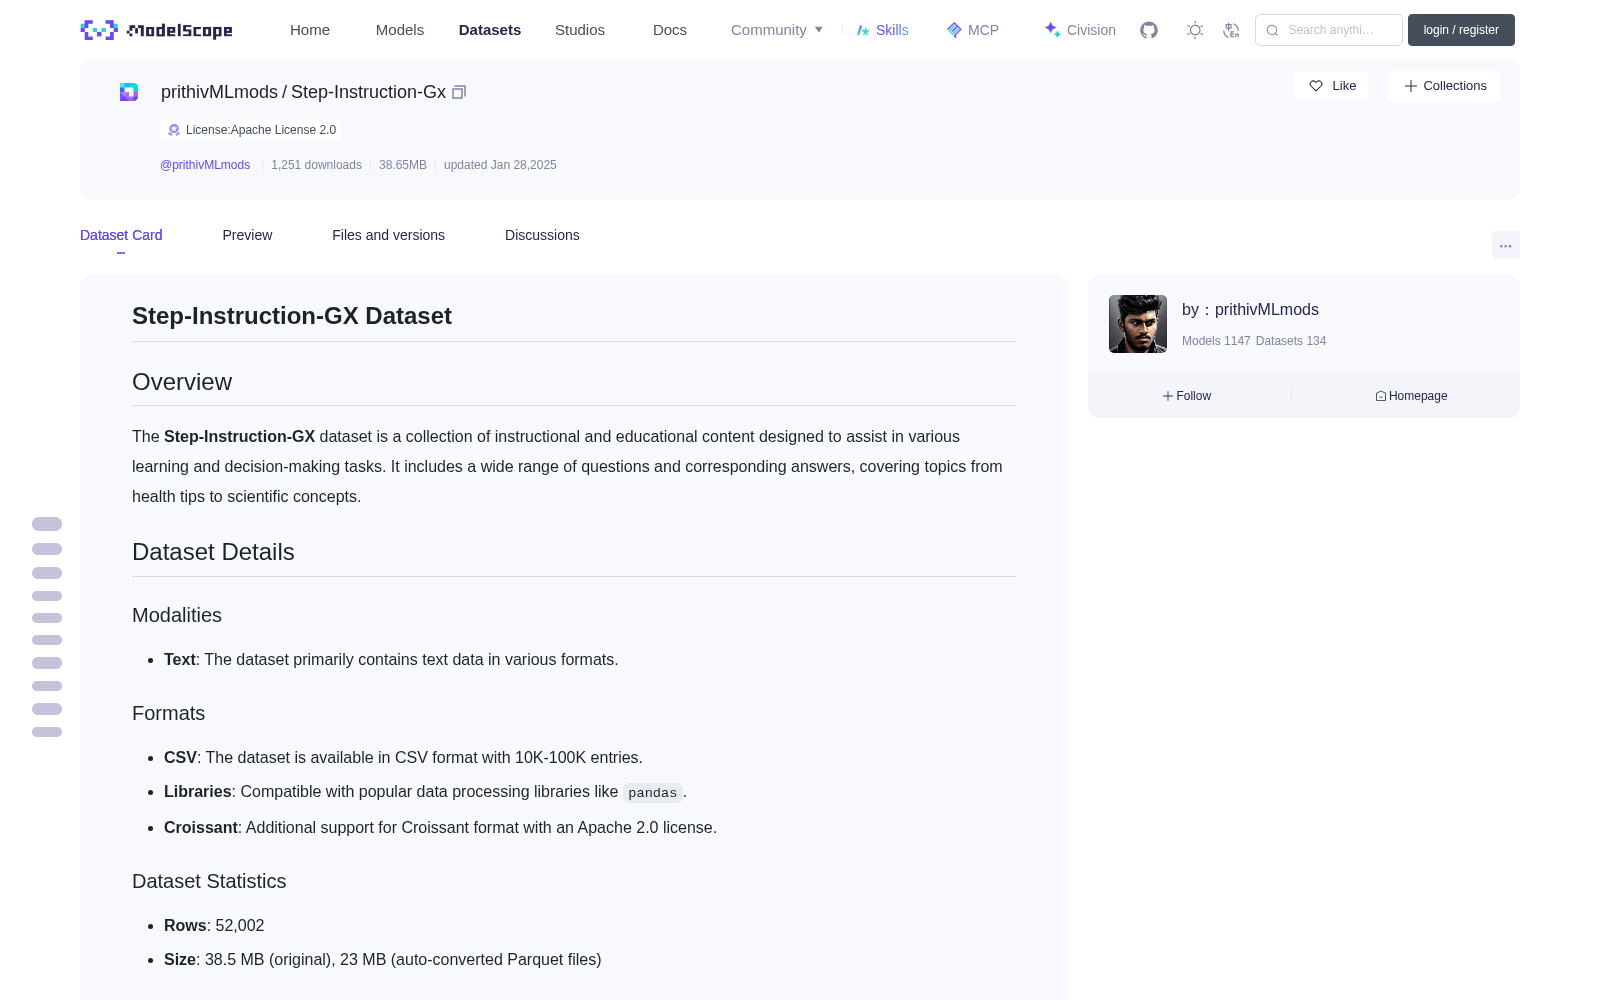Open Civision from the top navigation
This screenshot has width=1600, height=1000.
[x=1080, y=30]
